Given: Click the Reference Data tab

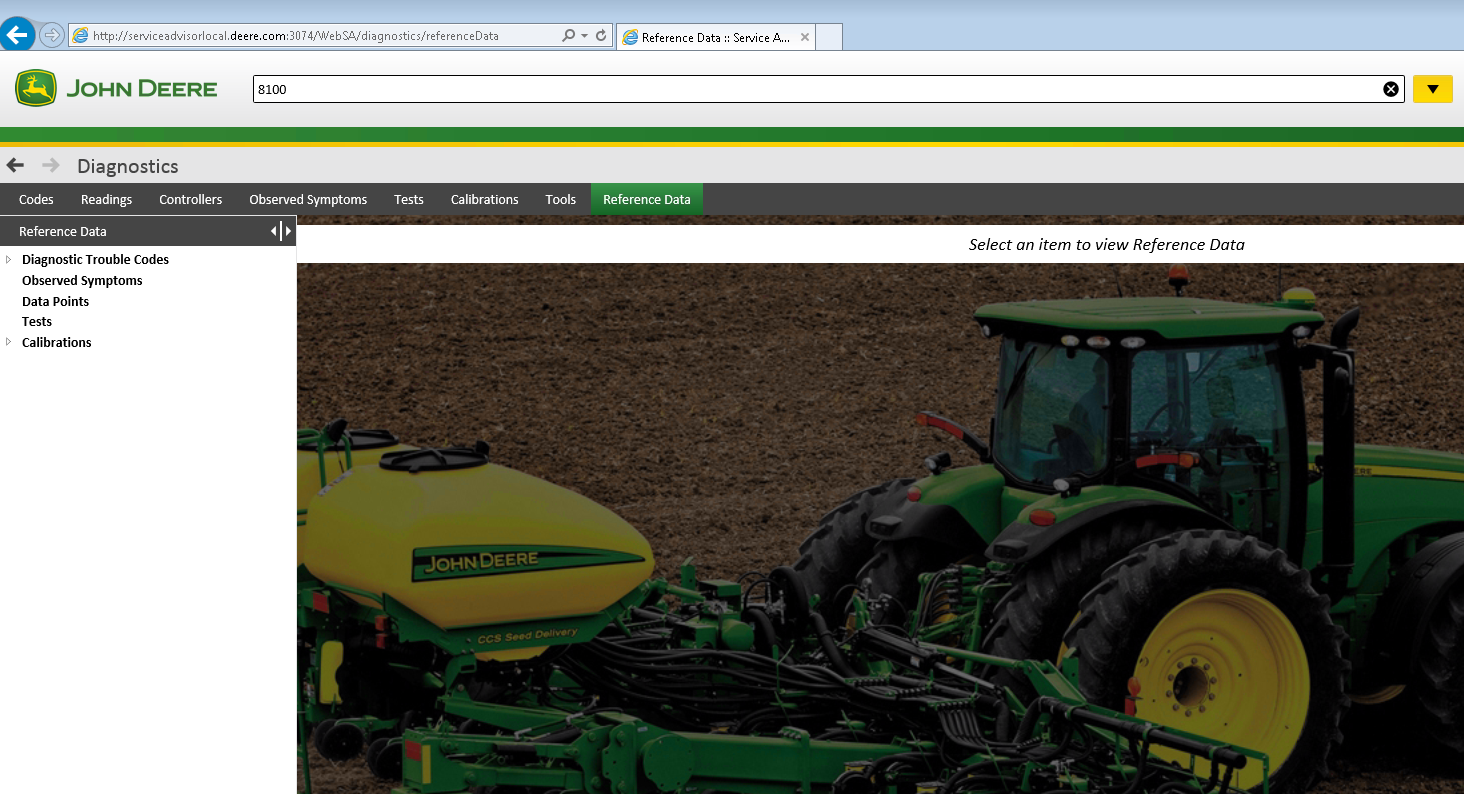Looking at the screenshot, I should point(647,199).
